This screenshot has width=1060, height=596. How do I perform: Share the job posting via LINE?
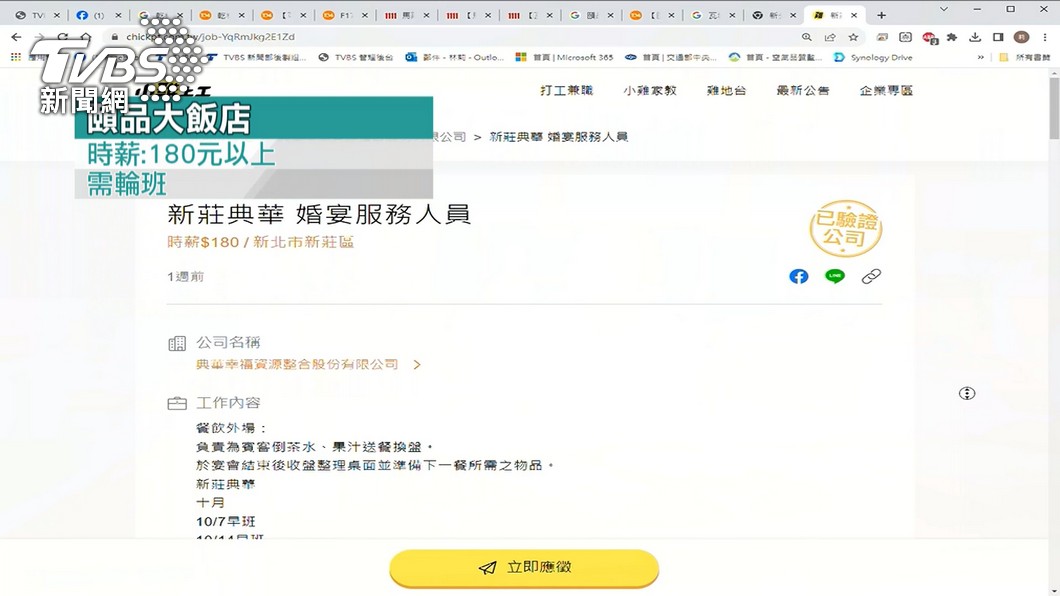[835, 276]
